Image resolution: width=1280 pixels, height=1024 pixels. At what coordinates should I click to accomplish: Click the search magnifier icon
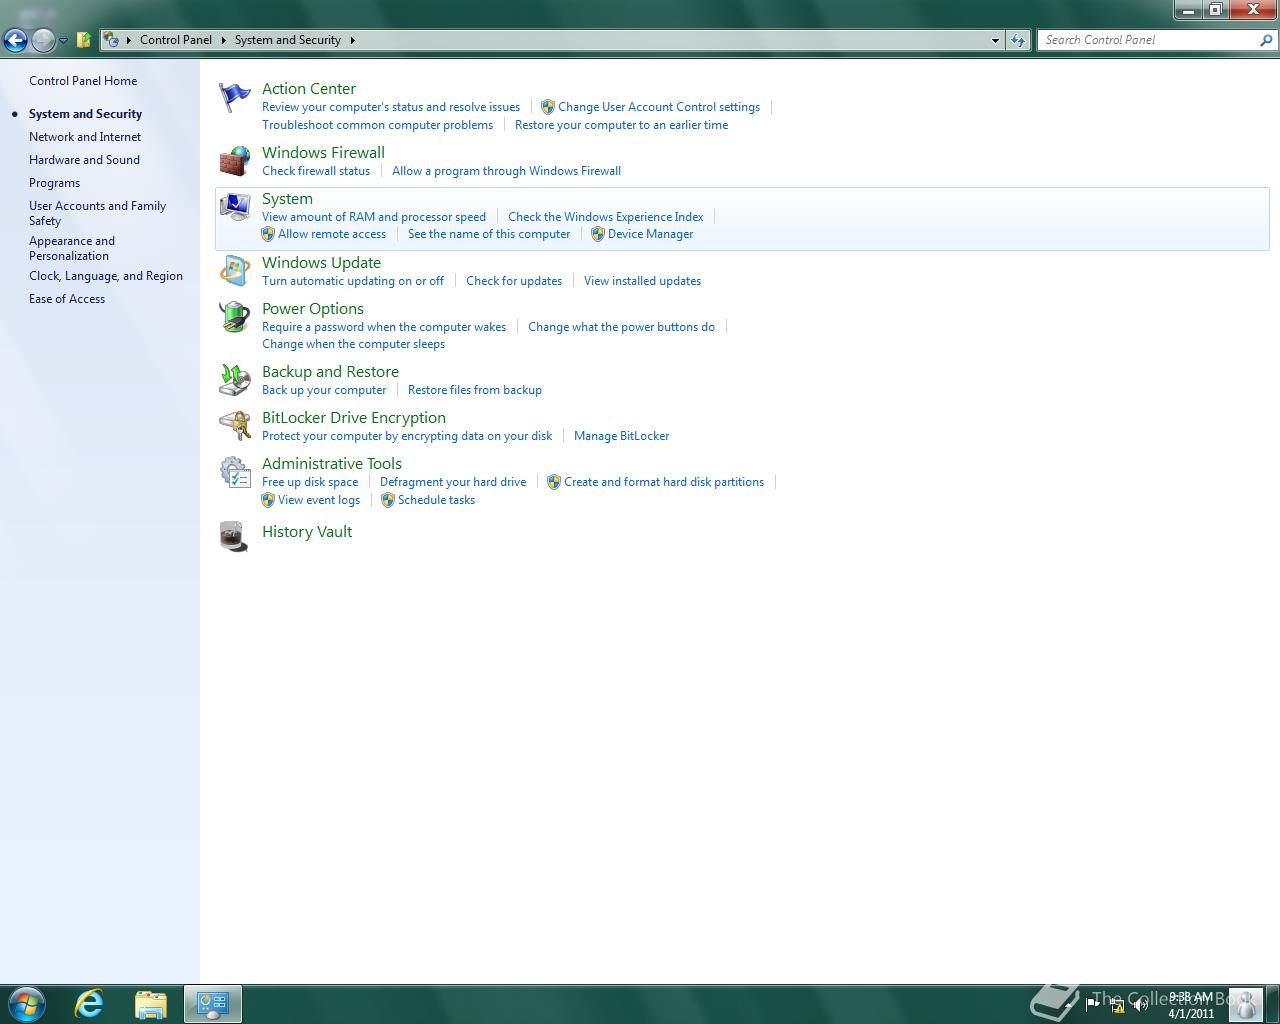[x=1266, y=40]
